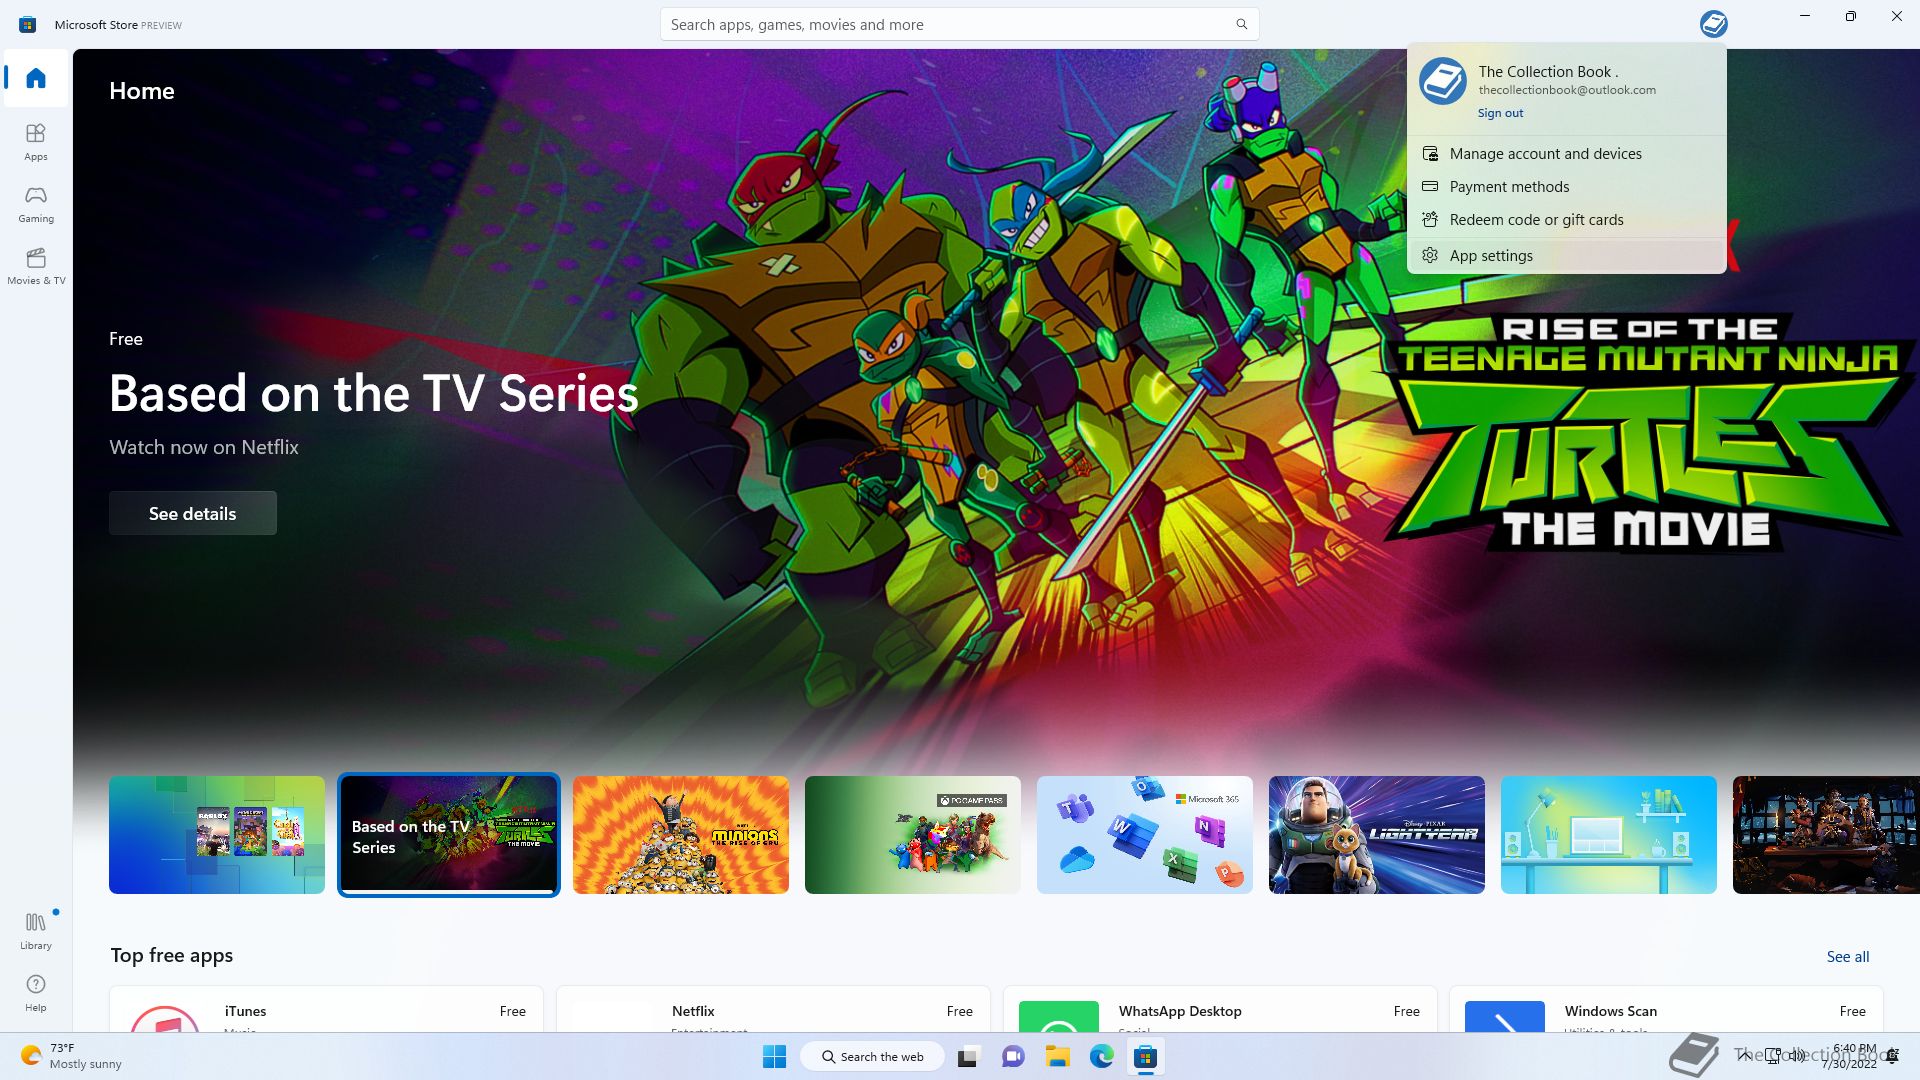The width and height of the screenshot is (1920, 1080).
Task: Open Microsoft Edge from taskbar
Action: click(x=1102, y=1057)
